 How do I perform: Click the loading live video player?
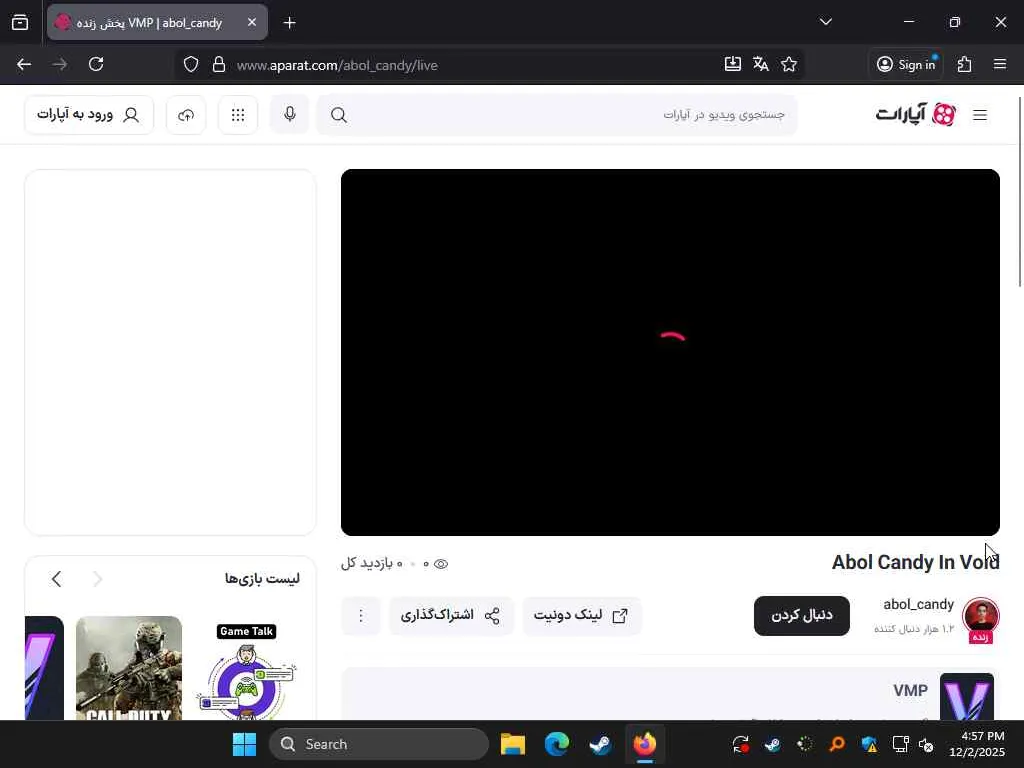tap(670, 353)
